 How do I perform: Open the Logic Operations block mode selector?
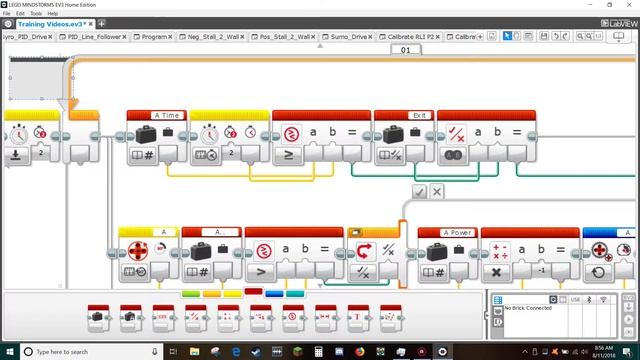click(453, 155)
